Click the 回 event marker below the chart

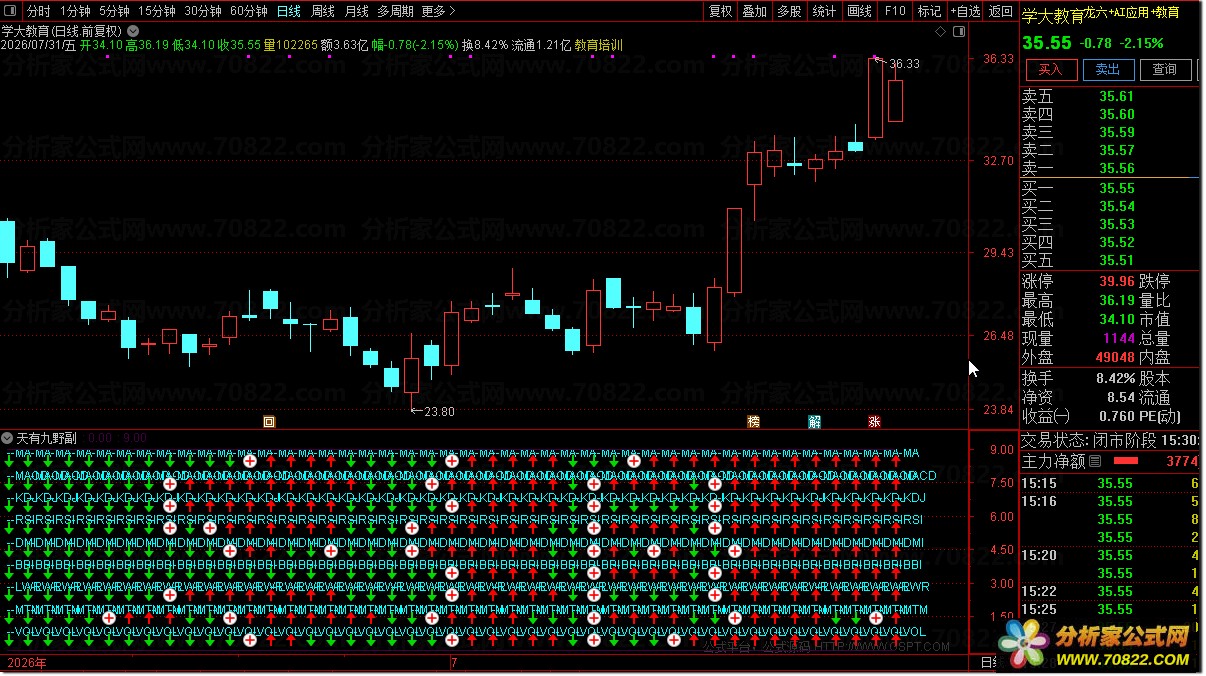[268, 421]
